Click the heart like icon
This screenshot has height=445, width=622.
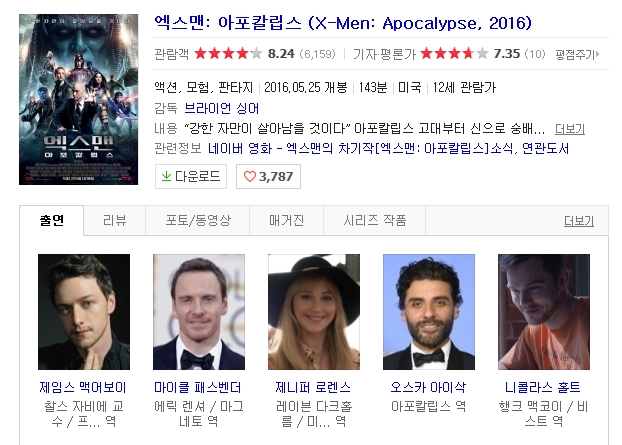(x=250, y=176)
